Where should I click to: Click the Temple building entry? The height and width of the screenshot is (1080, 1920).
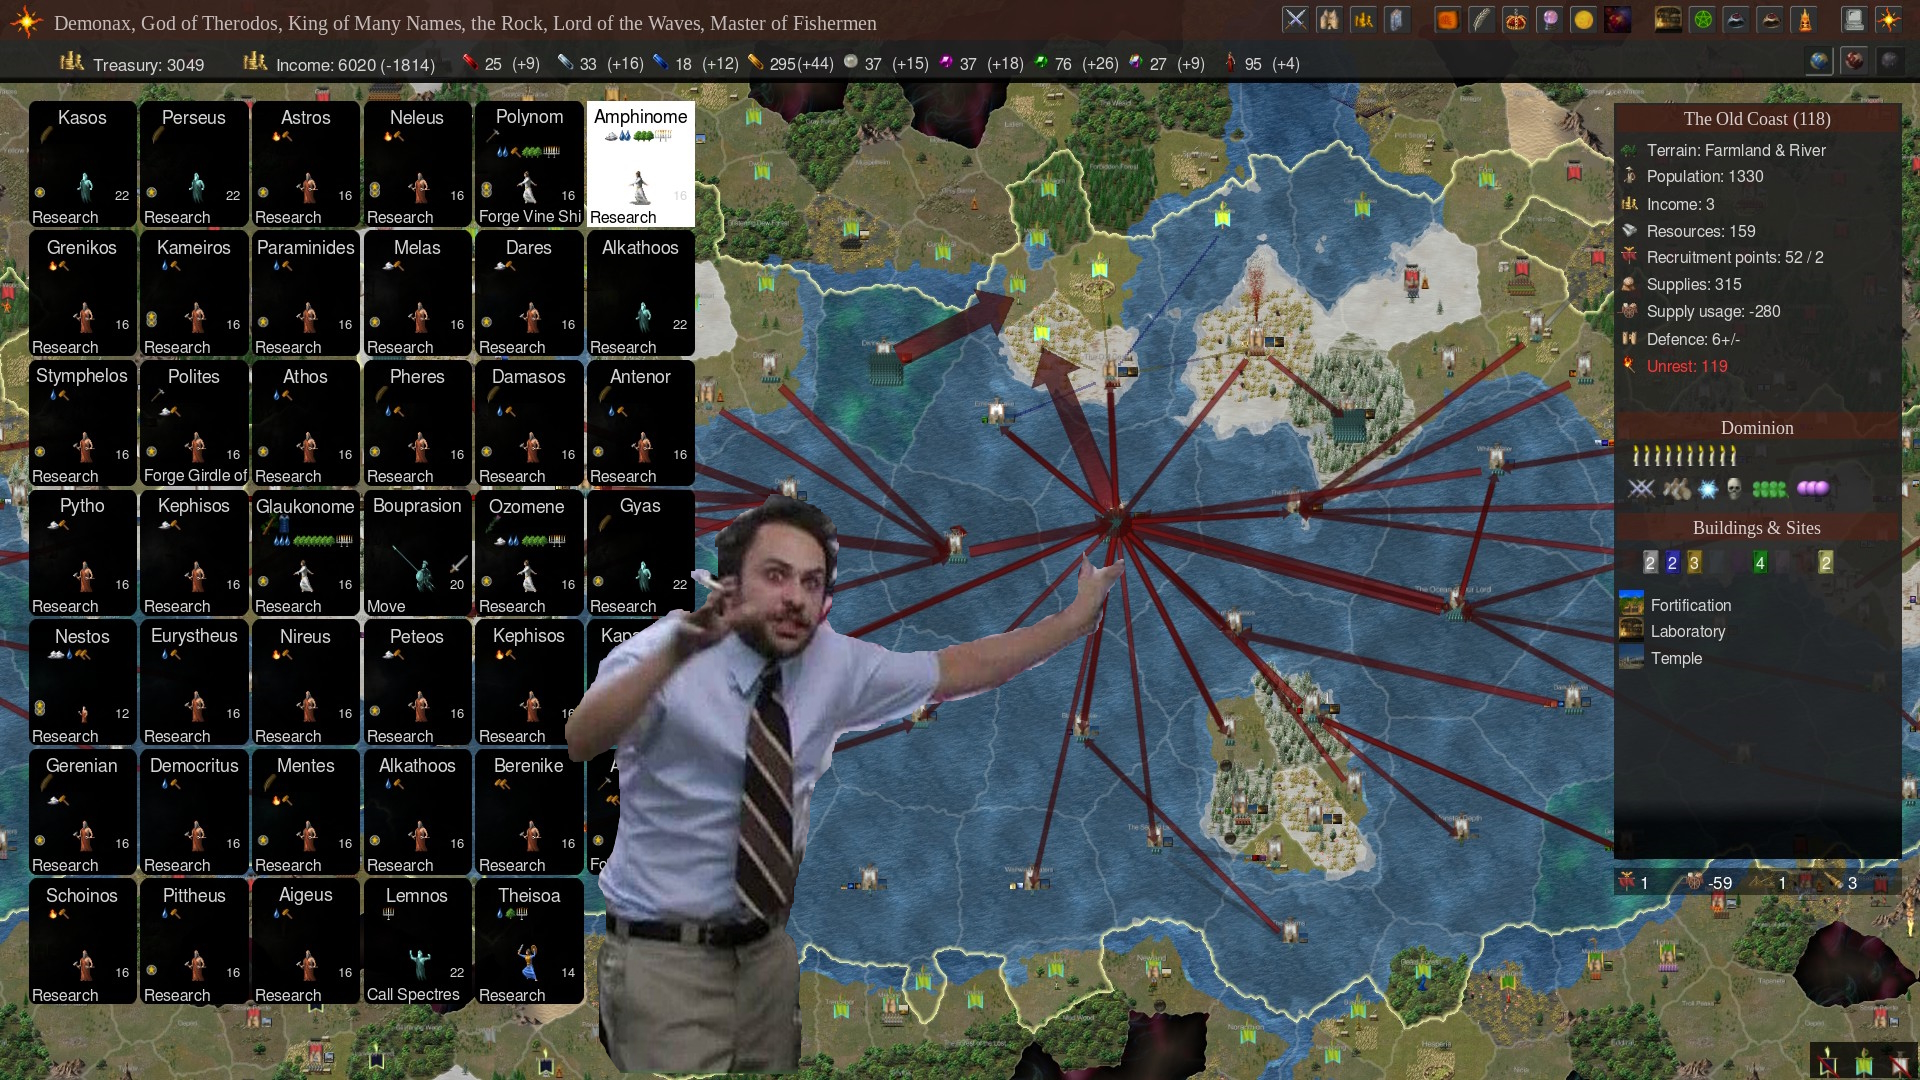click(x=1676, y=658)
